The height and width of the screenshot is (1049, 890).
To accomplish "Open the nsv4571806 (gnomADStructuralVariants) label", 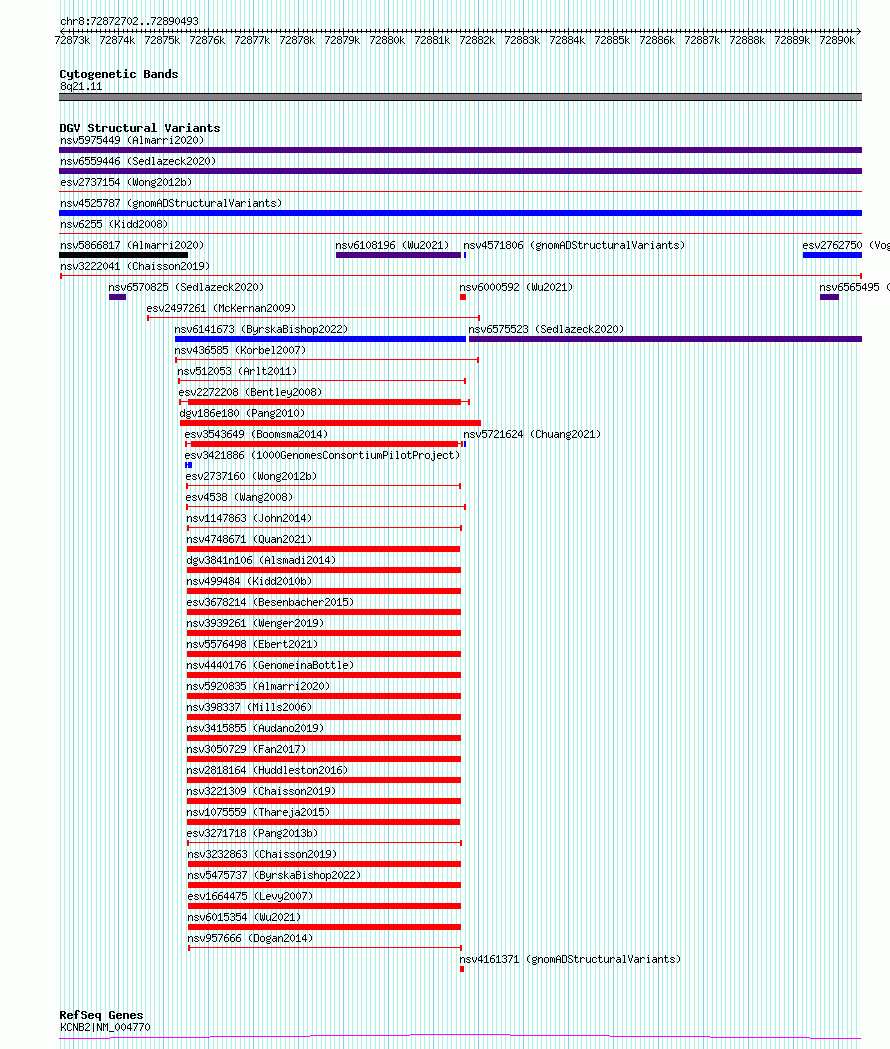I will point(574,246).
